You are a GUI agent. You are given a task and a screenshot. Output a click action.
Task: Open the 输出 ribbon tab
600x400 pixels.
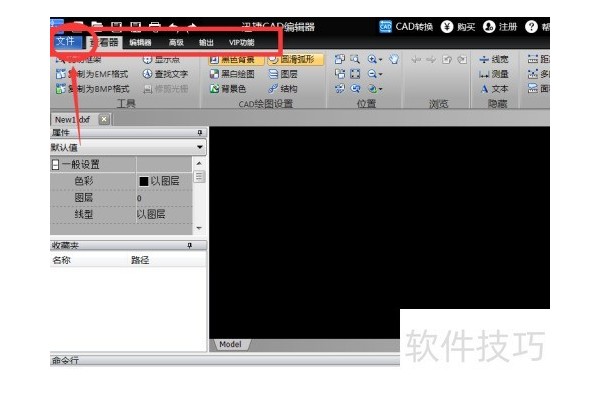pos(206,42)
